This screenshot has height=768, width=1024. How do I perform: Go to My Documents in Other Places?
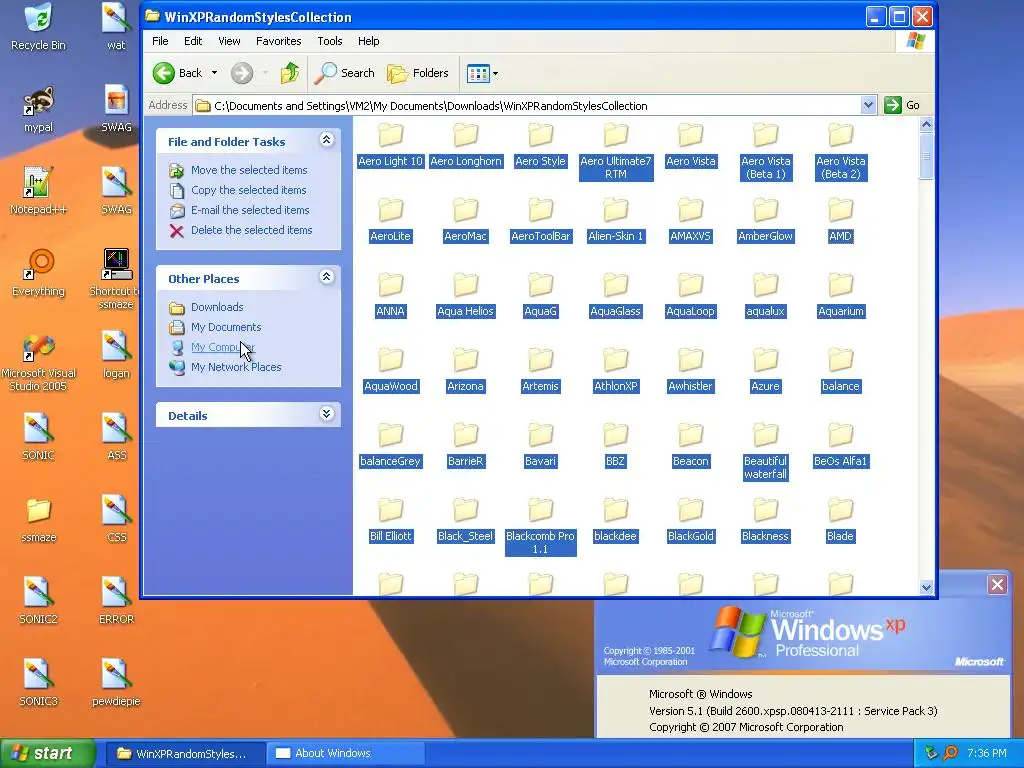226,327
